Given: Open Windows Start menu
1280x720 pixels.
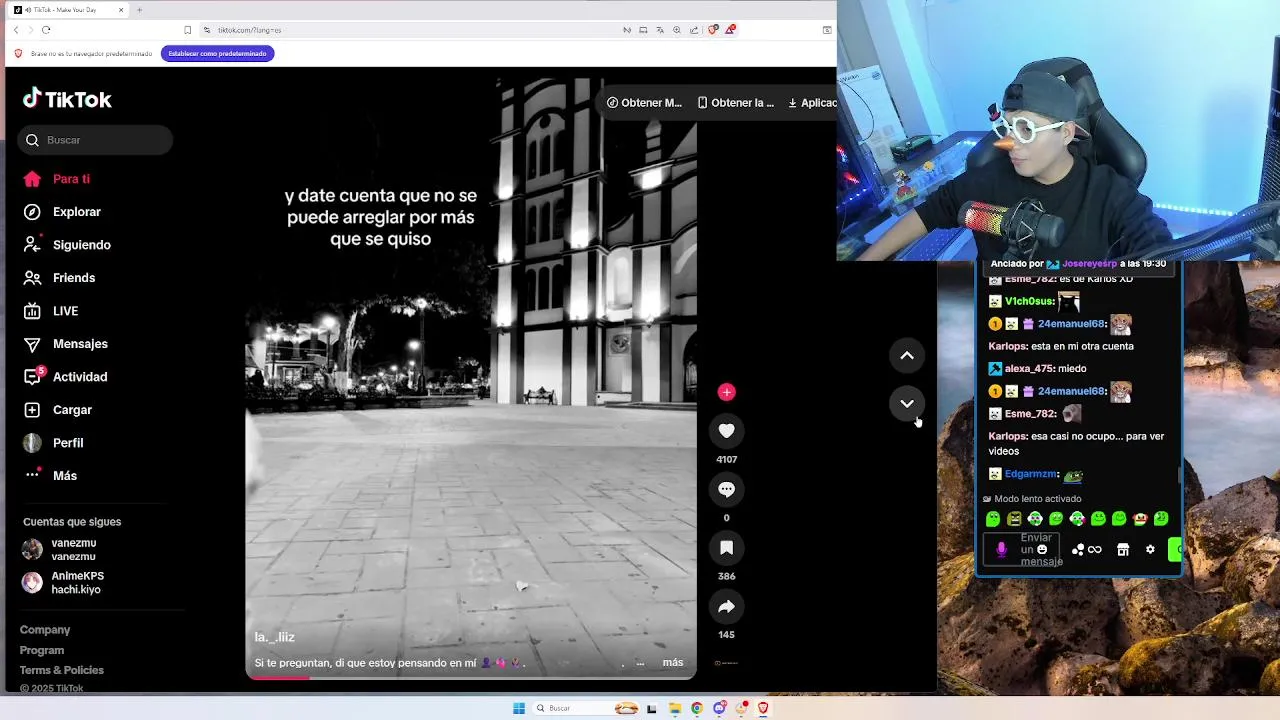Looking at the screenshot, I should (x=519, y=708).
